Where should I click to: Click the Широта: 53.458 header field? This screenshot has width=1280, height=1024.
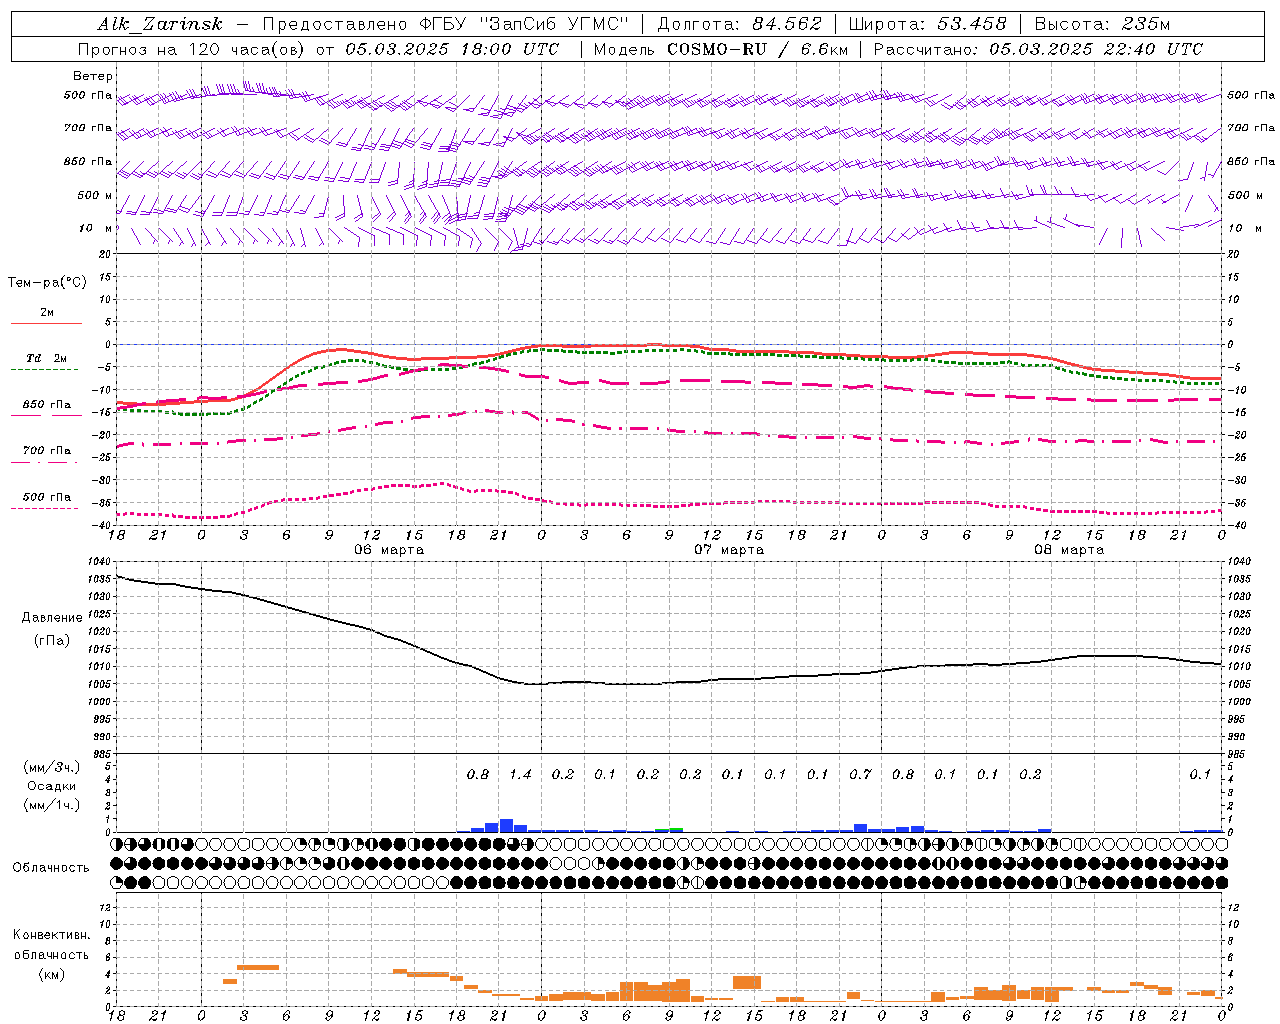click(927, 24)
